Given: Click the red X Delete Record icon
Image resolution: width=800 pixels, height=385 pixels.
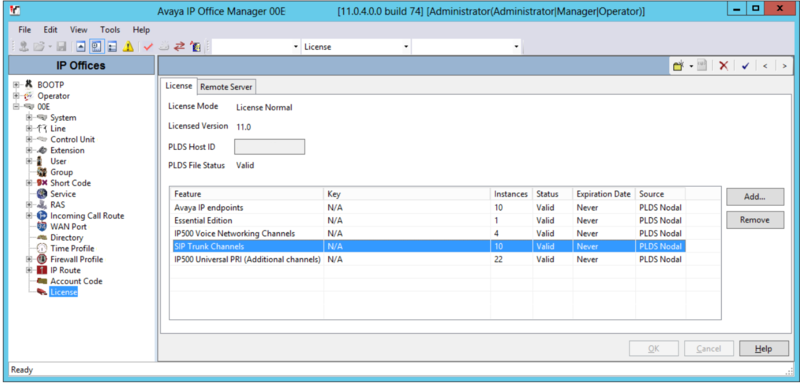Looking at the screenshot, I should [x=723, y=66].
